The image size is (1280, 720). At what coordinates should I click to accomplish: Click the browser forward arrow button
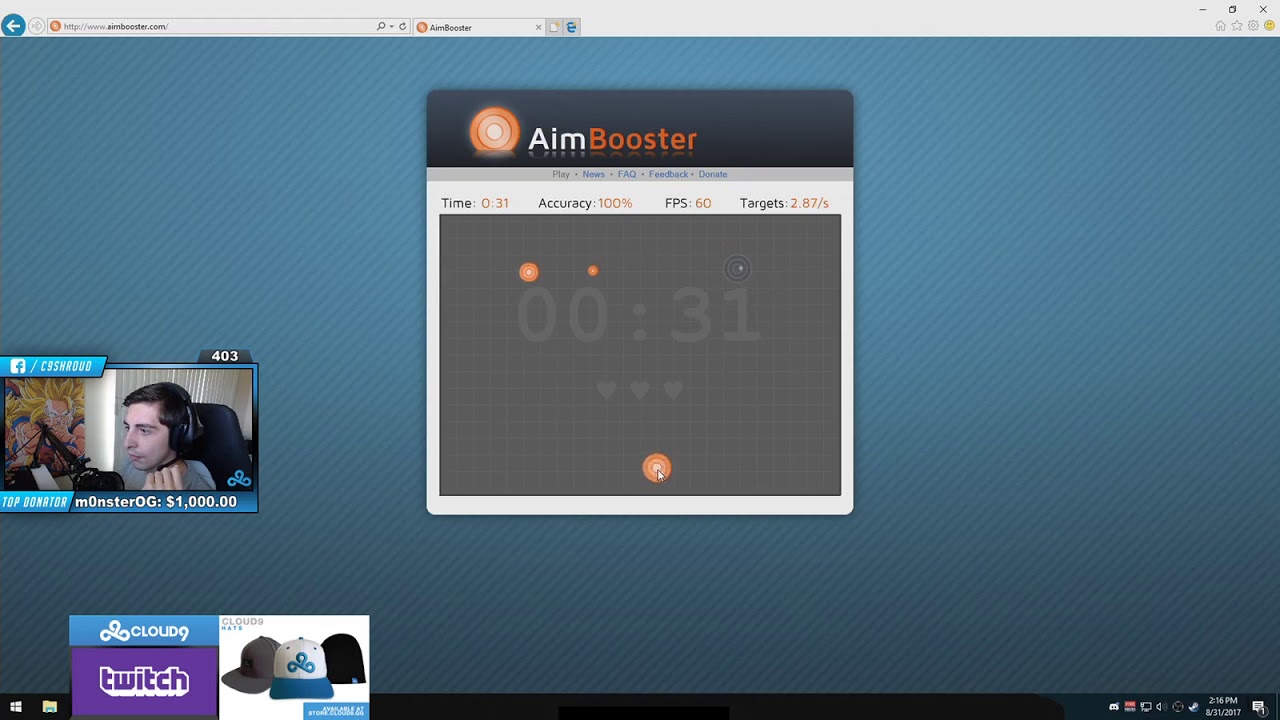pos(37,26)
